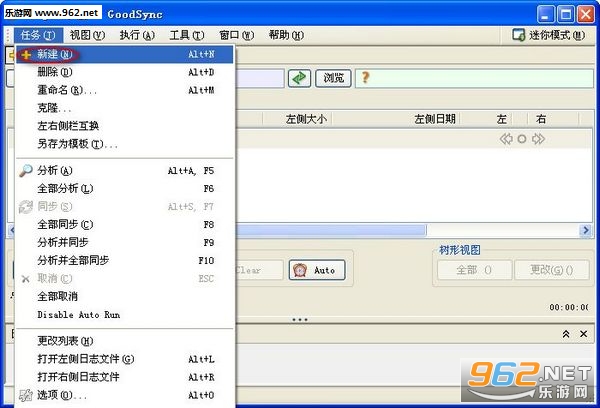Choose 另存为模板(T)... entry
This screenshot has height=408, width=600.
coord(125,144)
